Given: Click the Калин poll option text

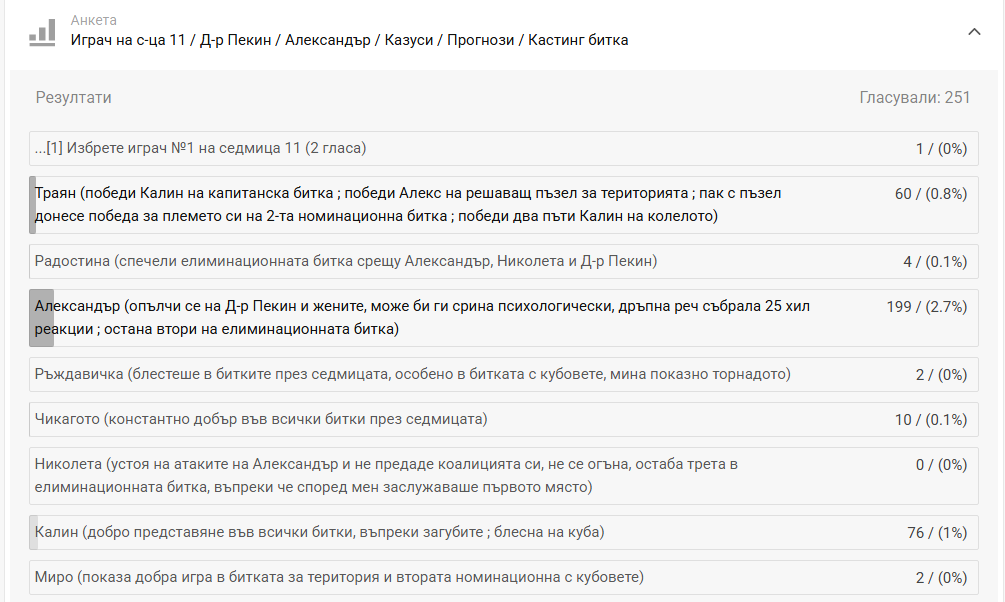Looking at the screenshot, I should pos(320,532).
